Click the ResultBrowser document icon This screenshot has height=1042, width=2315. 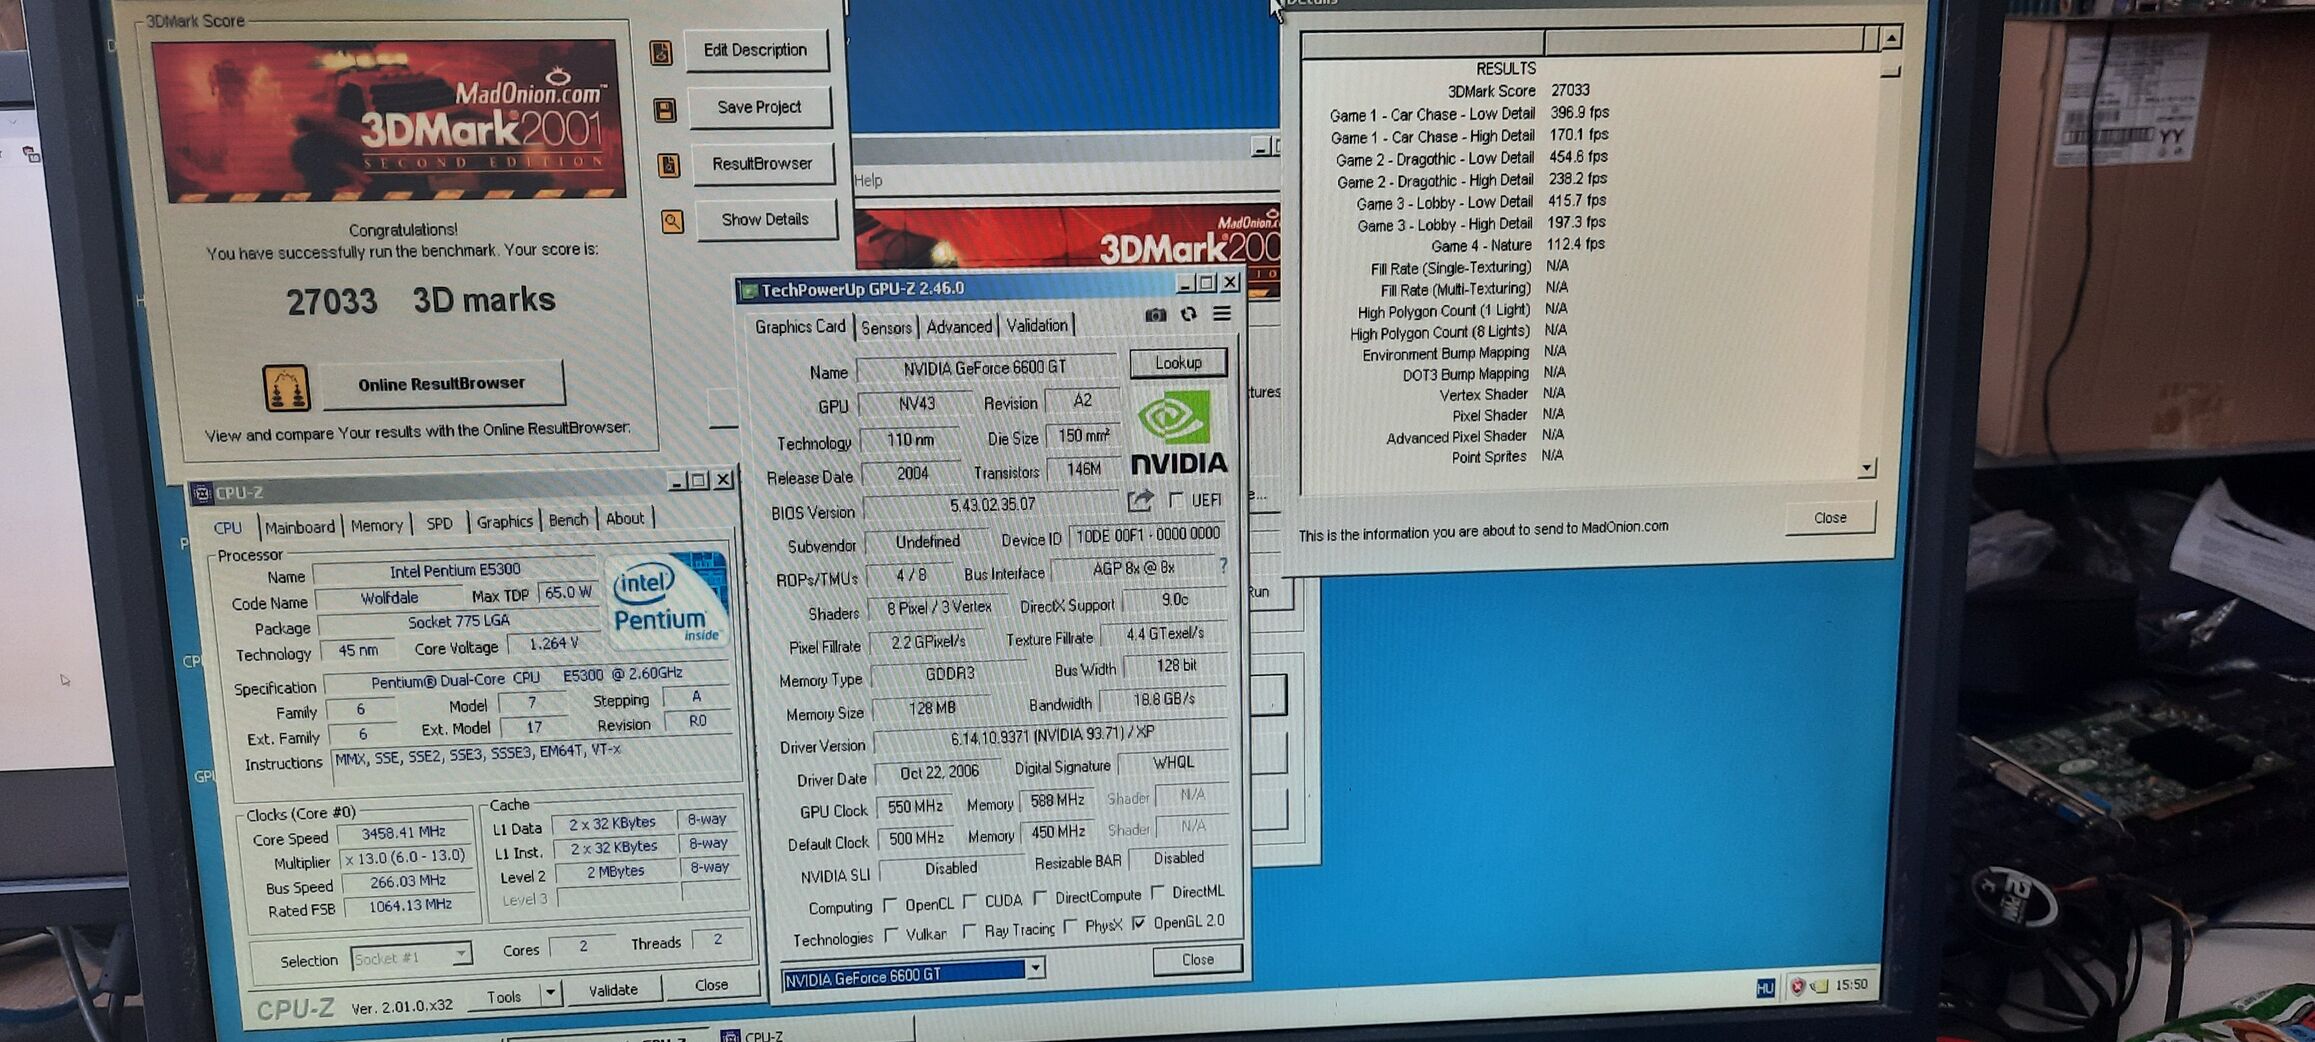pos(669,165)
